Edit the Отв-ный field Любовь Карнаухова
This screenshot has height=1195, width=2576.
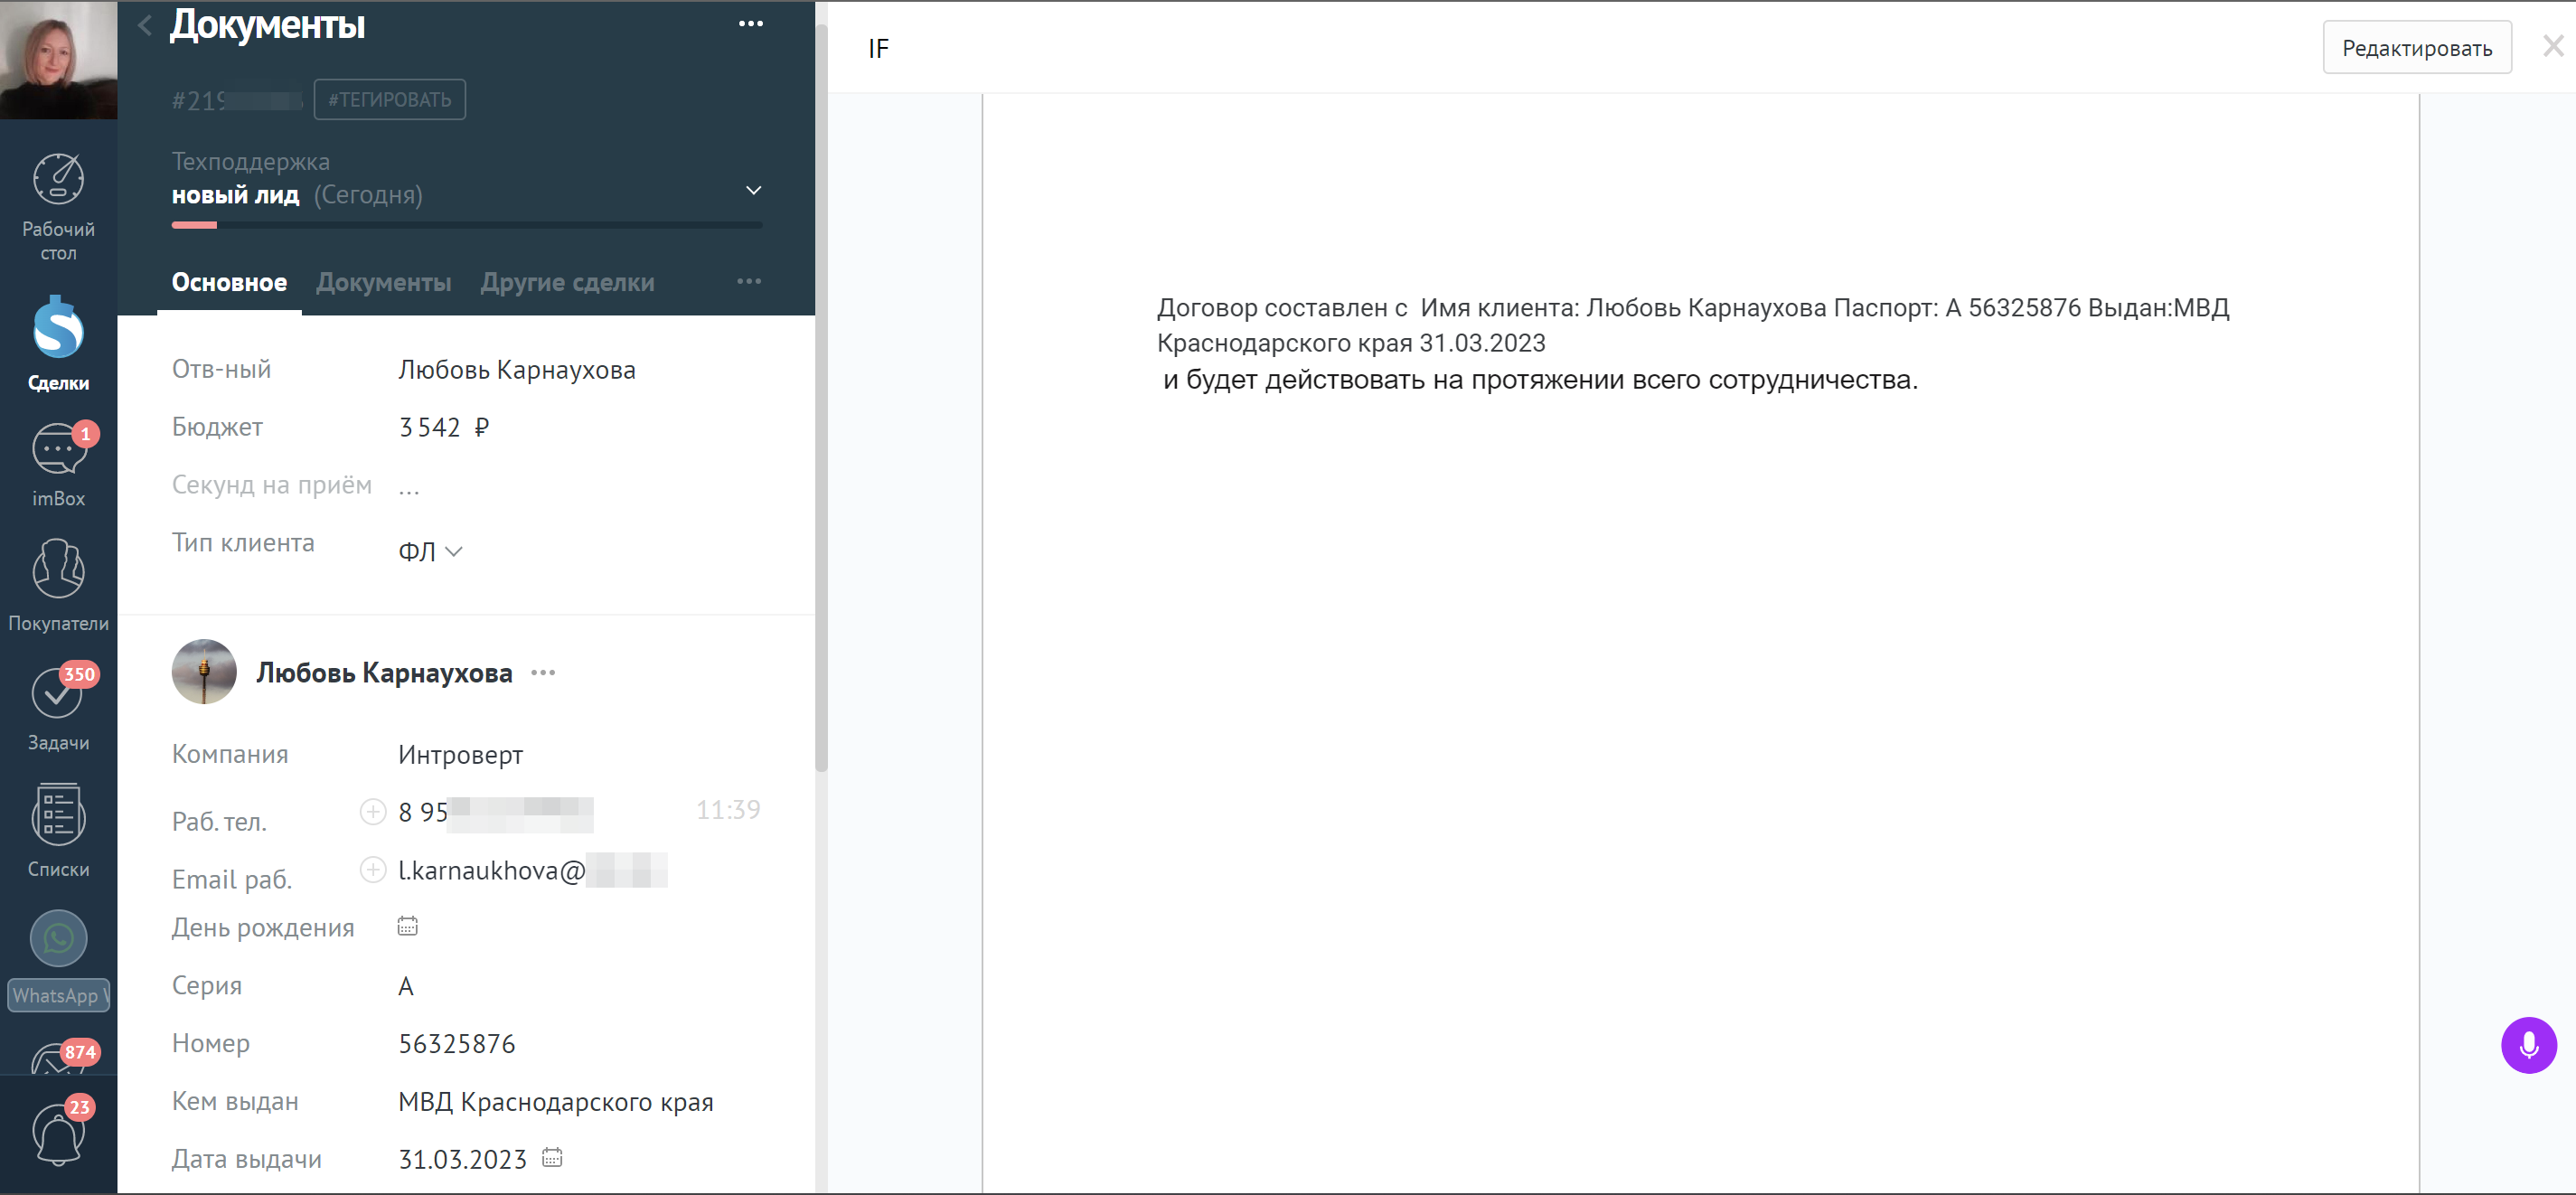click(x=517, y=370)
